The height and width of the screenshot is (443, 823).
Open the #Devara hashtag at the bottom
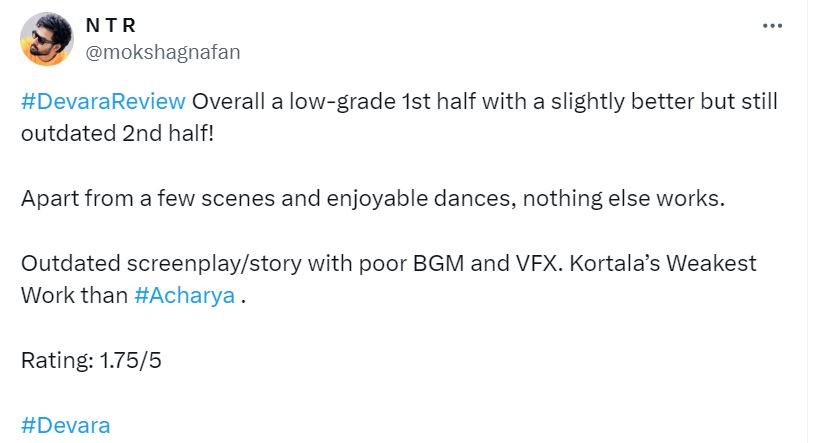click(x=65, y=425)
